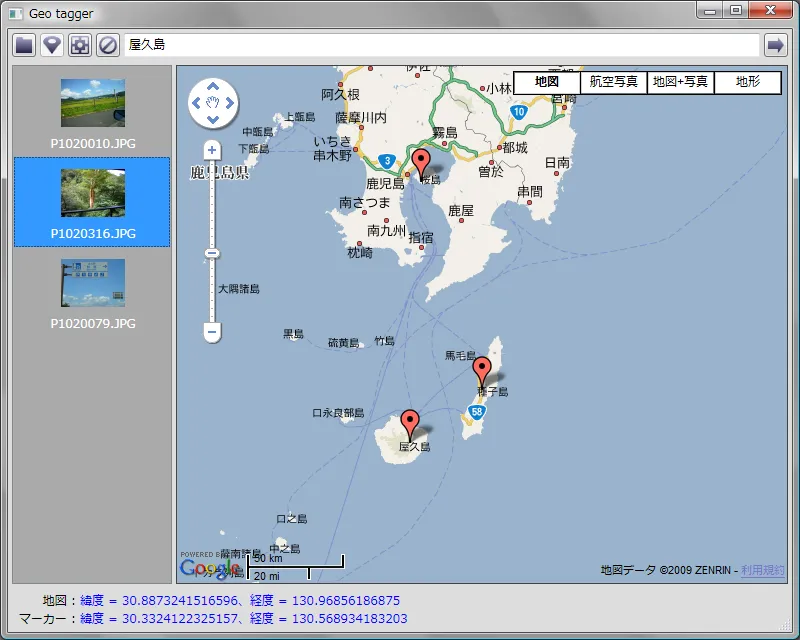The height and width of the screenshot is (640, 800).
Task: Click the prohibition circle-slash toolbar icon
Action: click(x=108, y=45)
